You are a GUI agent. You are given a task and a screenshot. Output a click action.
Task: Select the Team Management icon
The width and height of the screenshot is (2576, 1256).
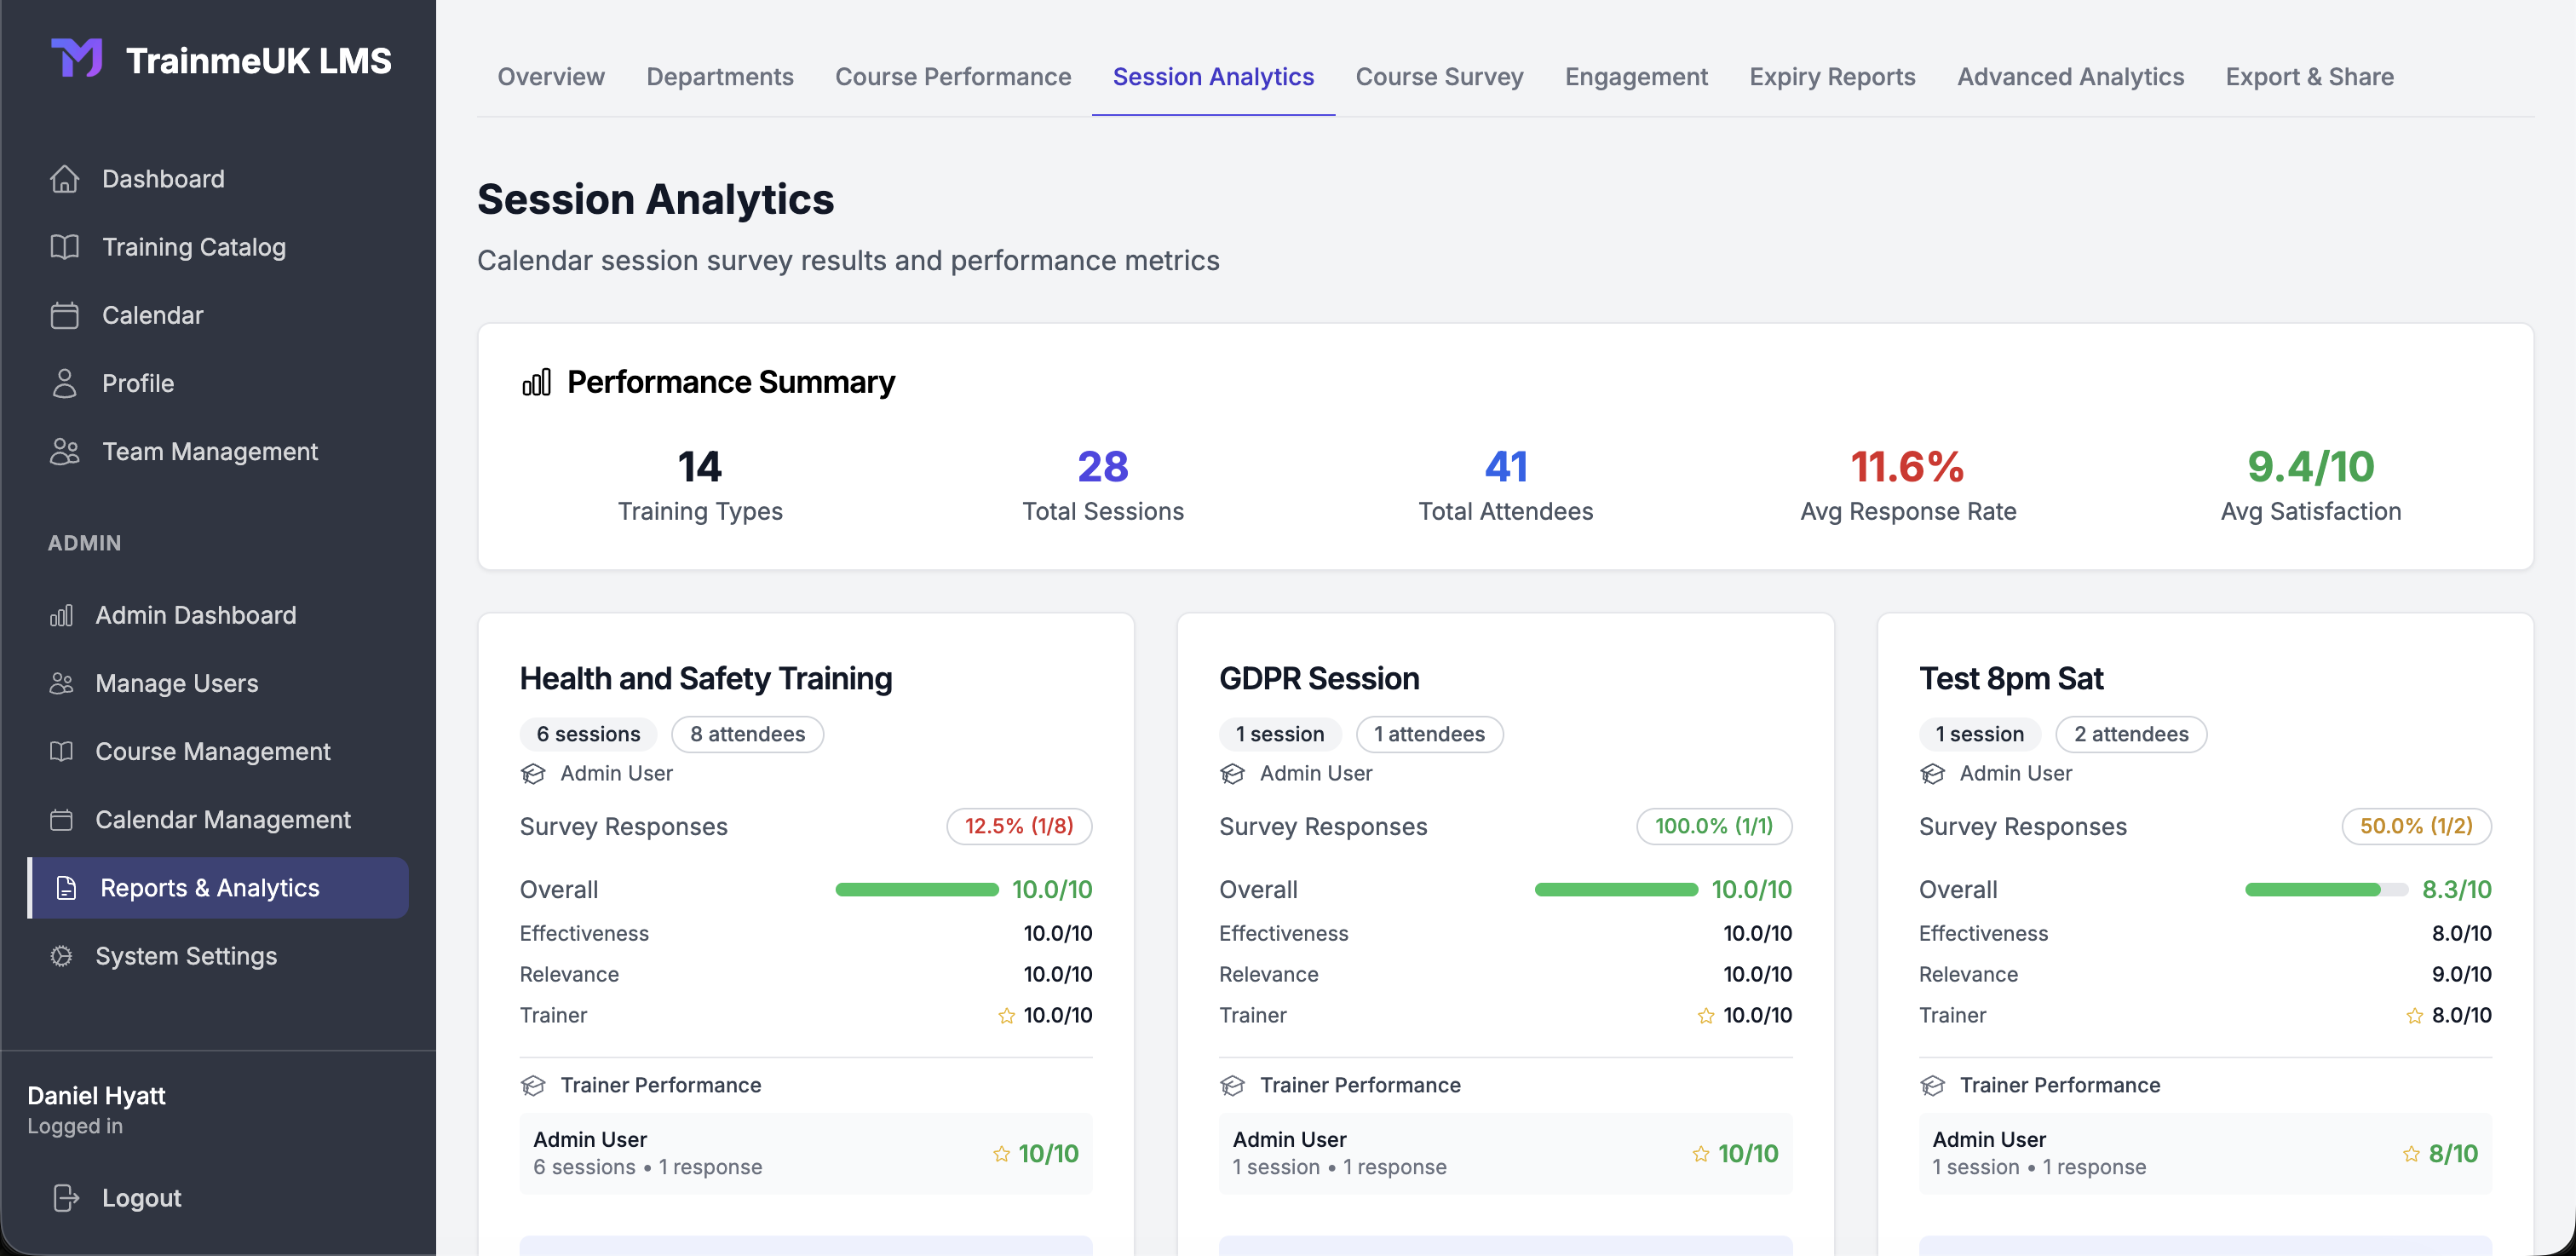[x=65, y=451]
